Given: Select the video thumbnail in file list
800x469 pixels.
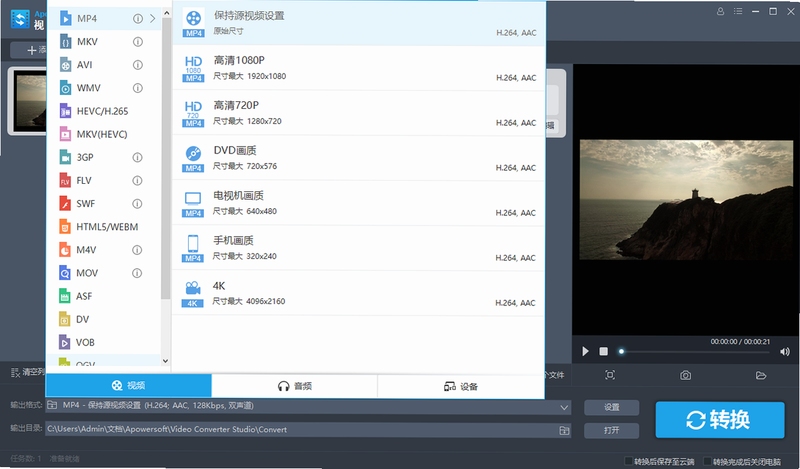Looking at the screenshot, I should [29, 101].
